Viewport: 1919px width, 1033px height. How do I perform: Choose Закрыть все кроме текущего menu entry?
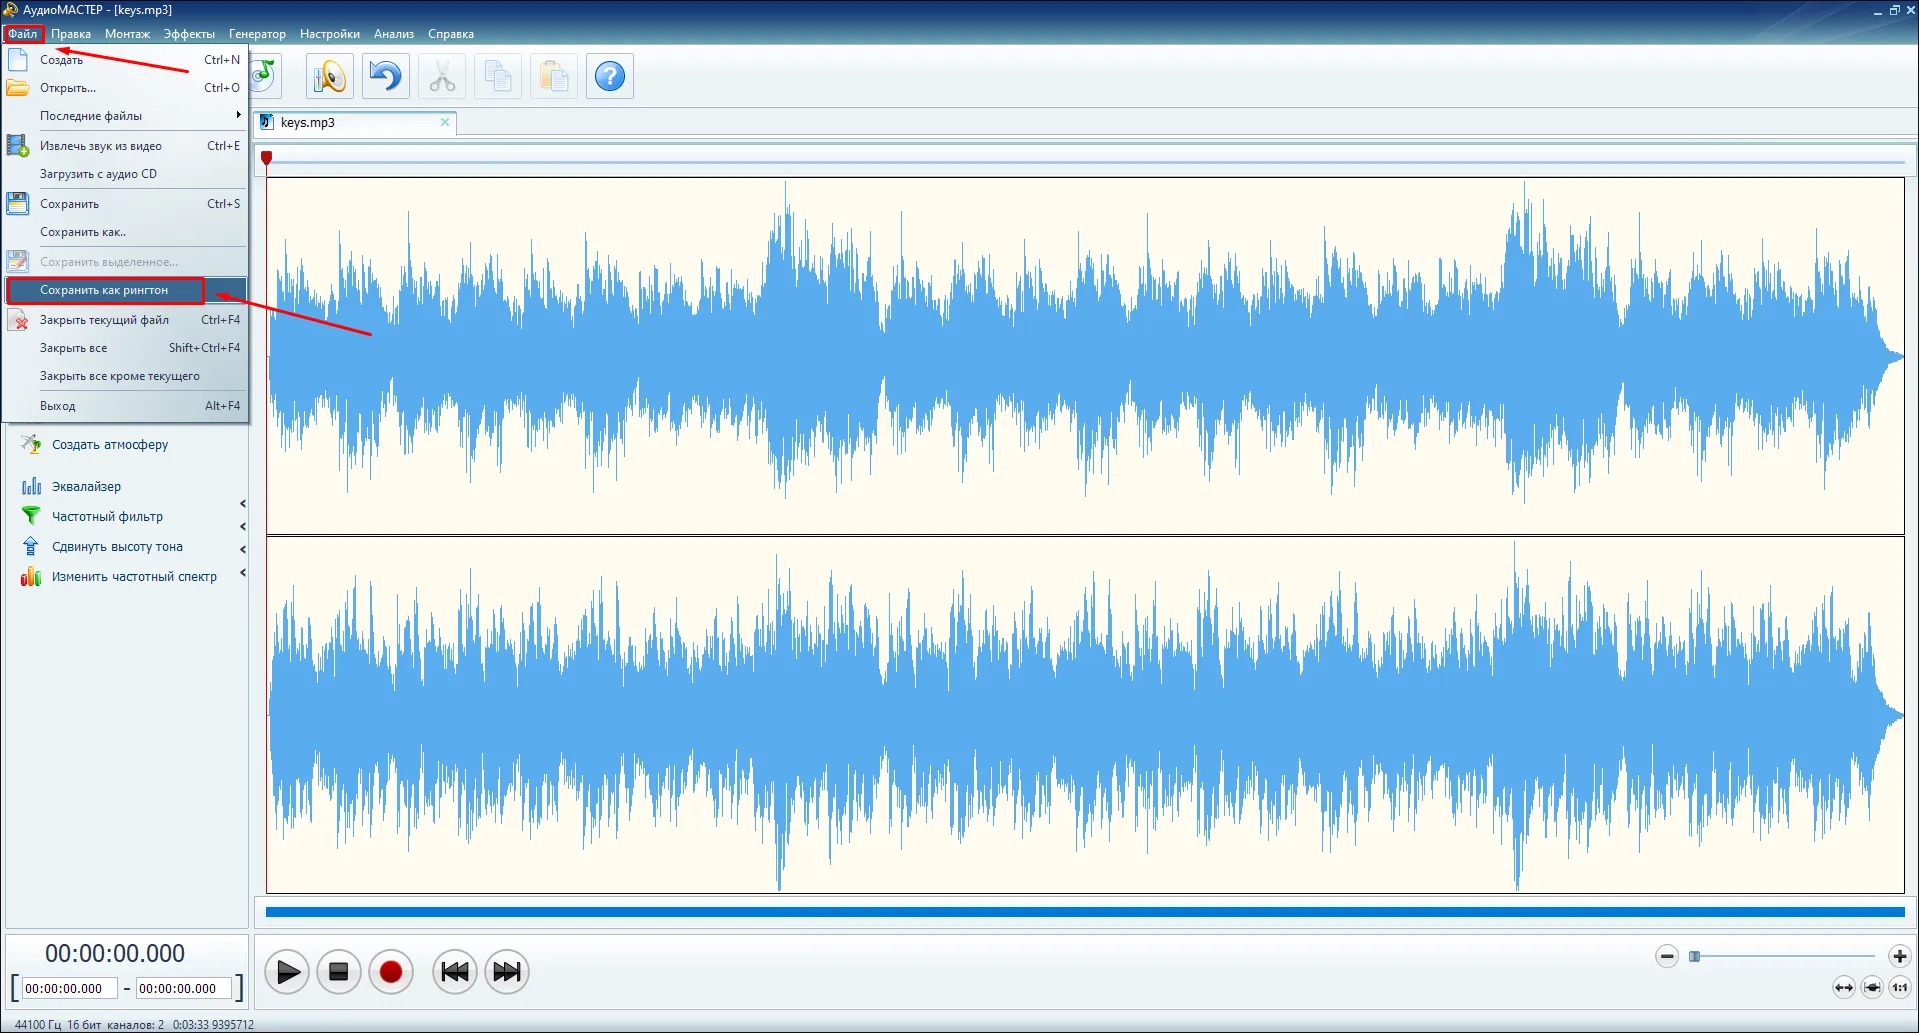click(x=125, y=376)
